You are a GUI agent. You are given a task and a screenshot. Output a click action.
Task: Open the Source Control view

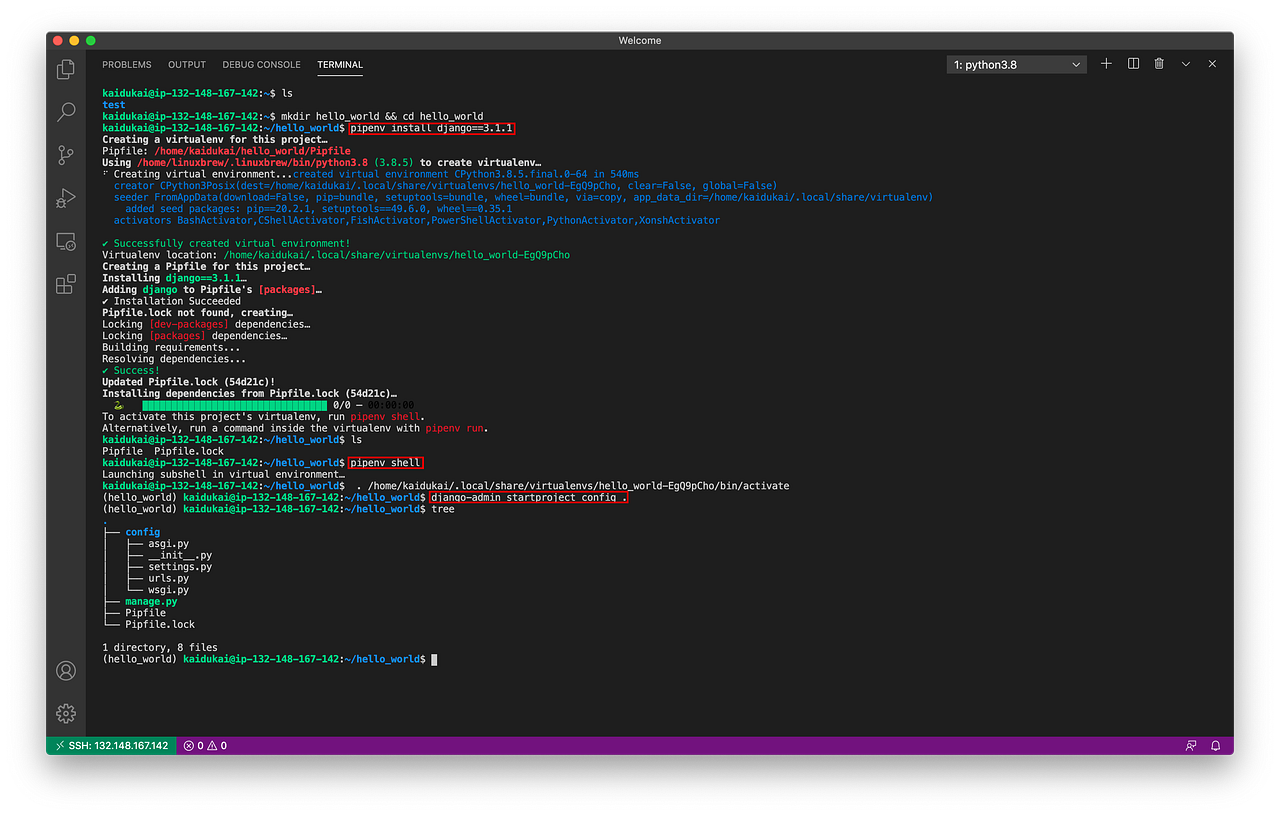point(66,155)
